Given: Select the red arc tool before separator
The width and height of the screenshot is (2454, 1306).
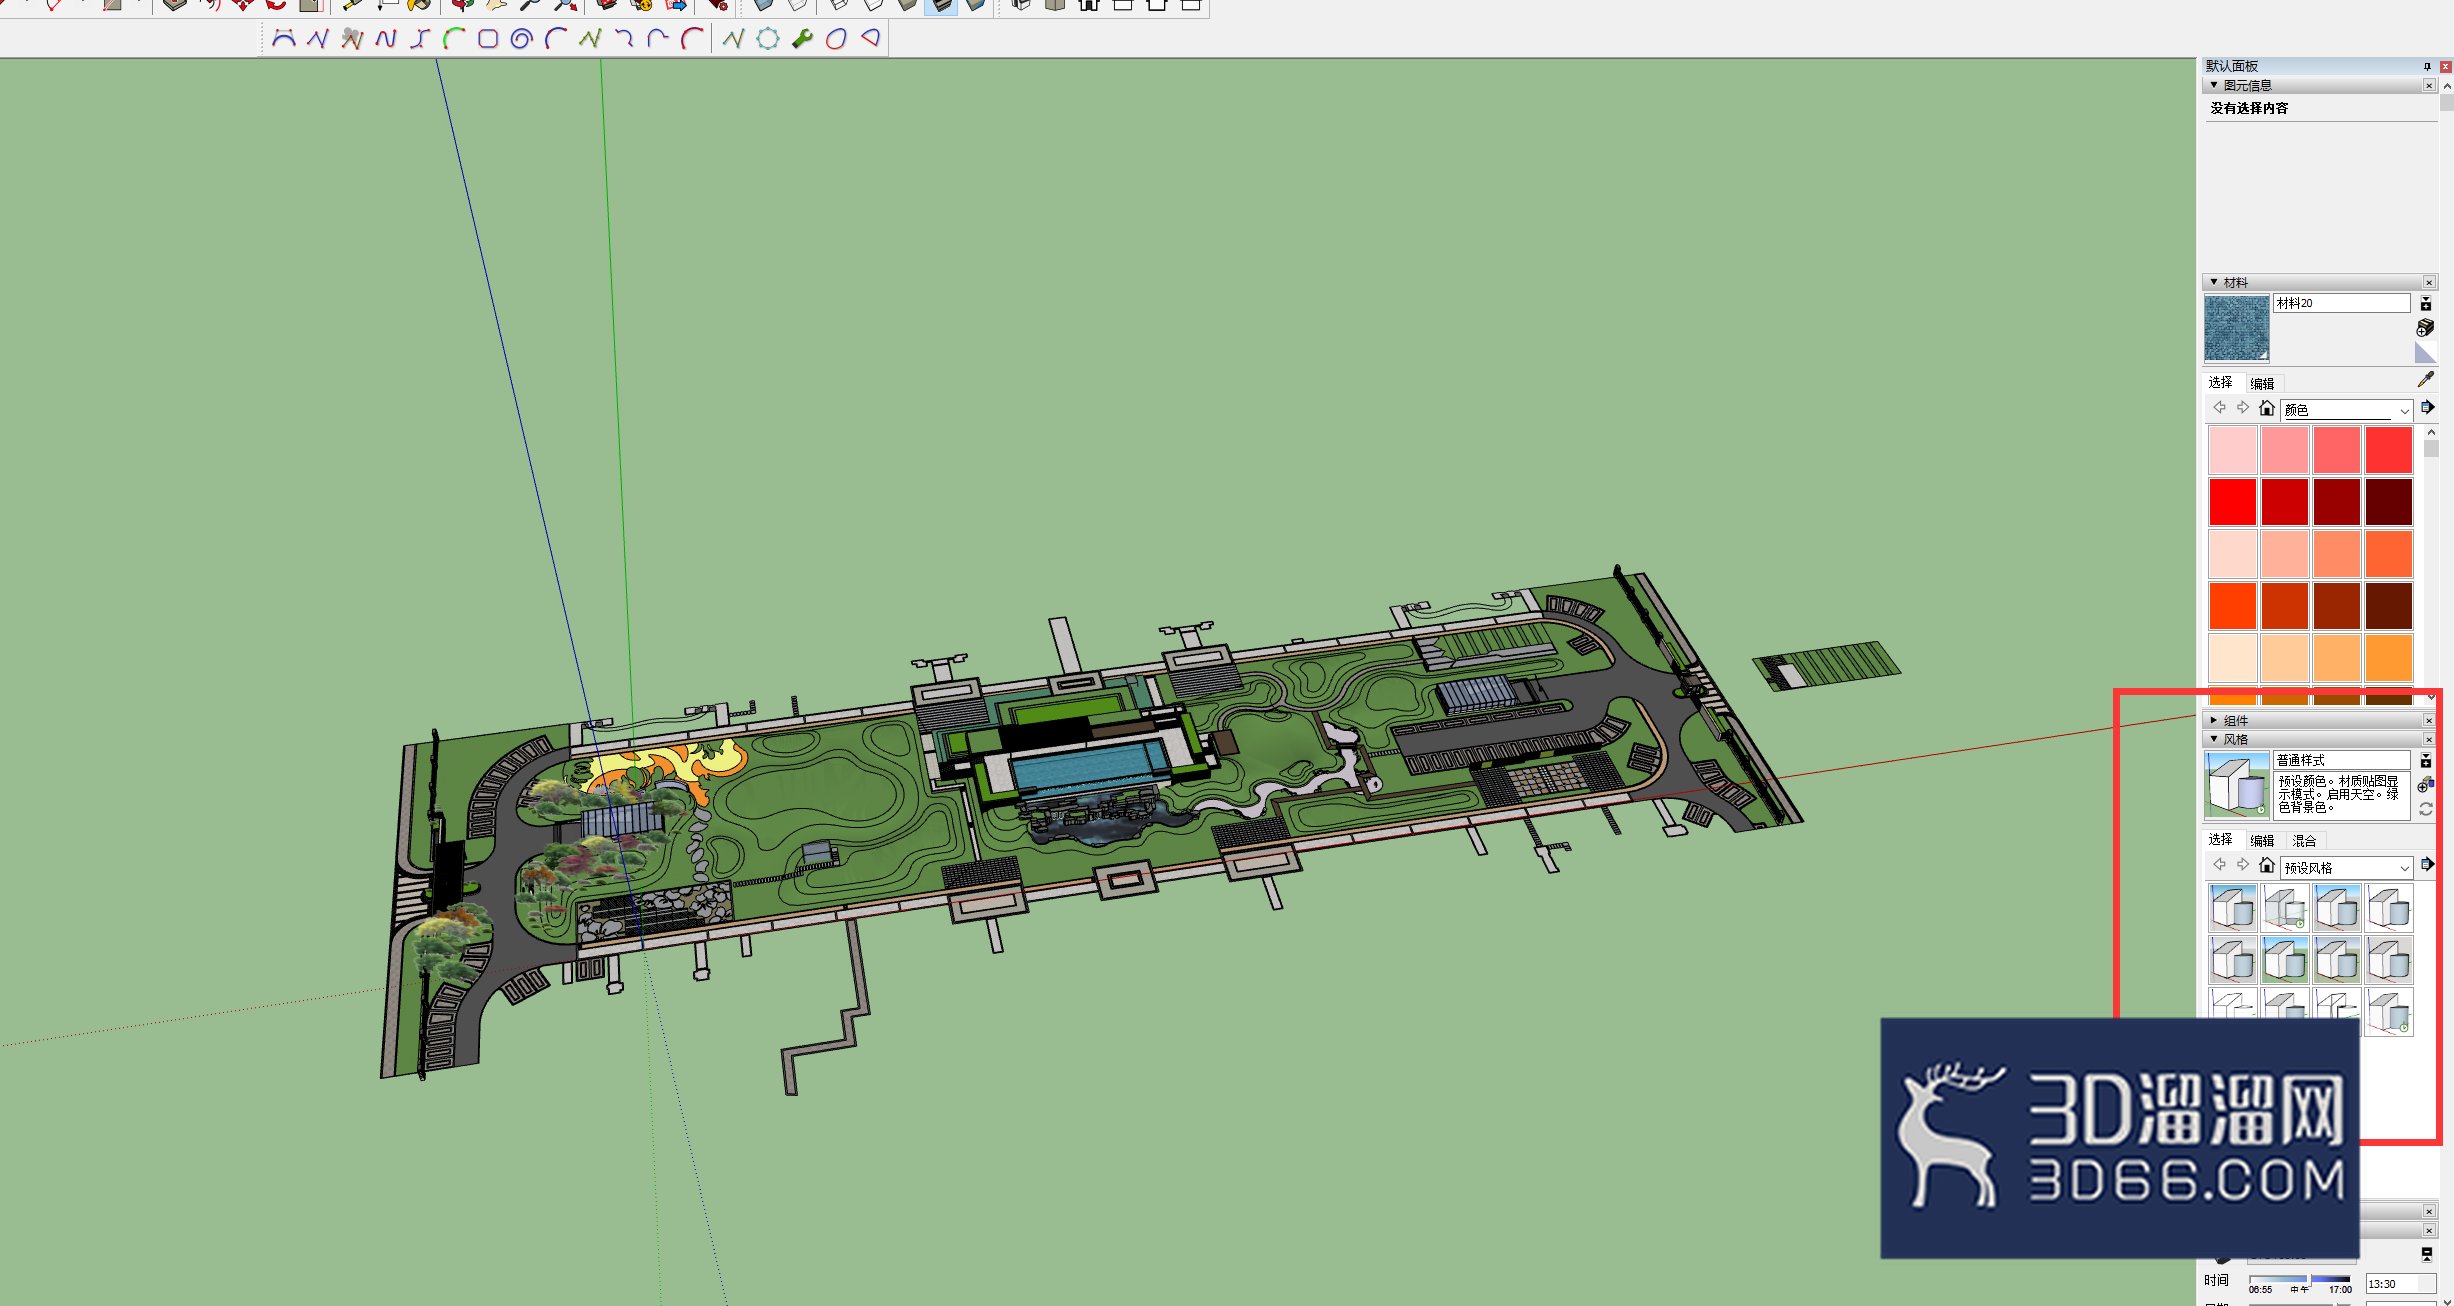Looking at the screenshot, I should click(x=691, y=39).
